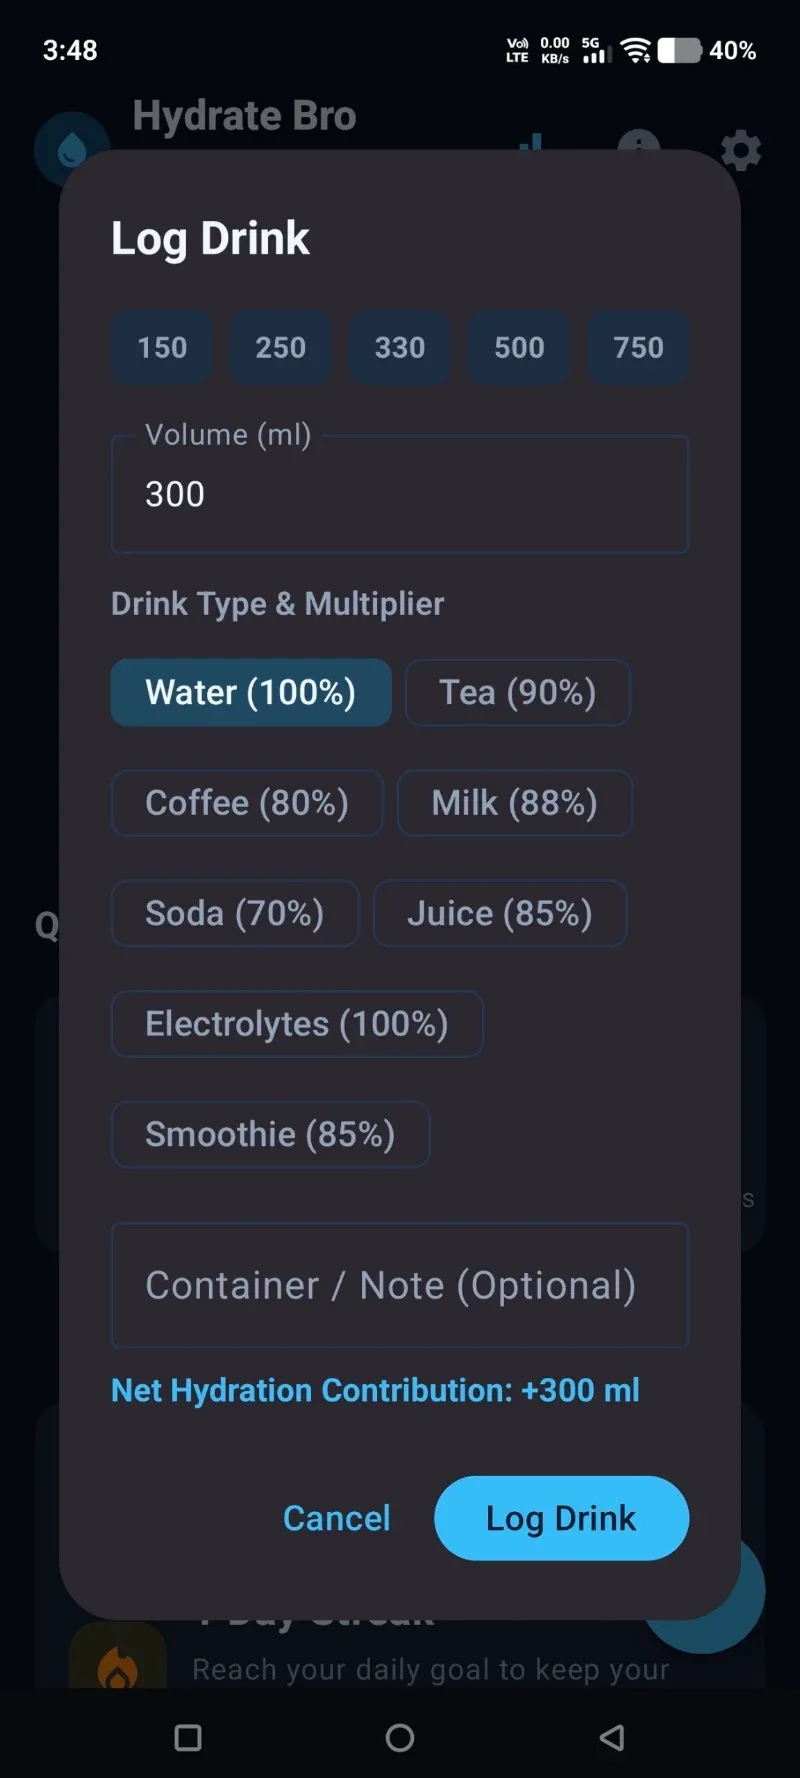Tap the Android back navigation icon

tap(612, 1738)
